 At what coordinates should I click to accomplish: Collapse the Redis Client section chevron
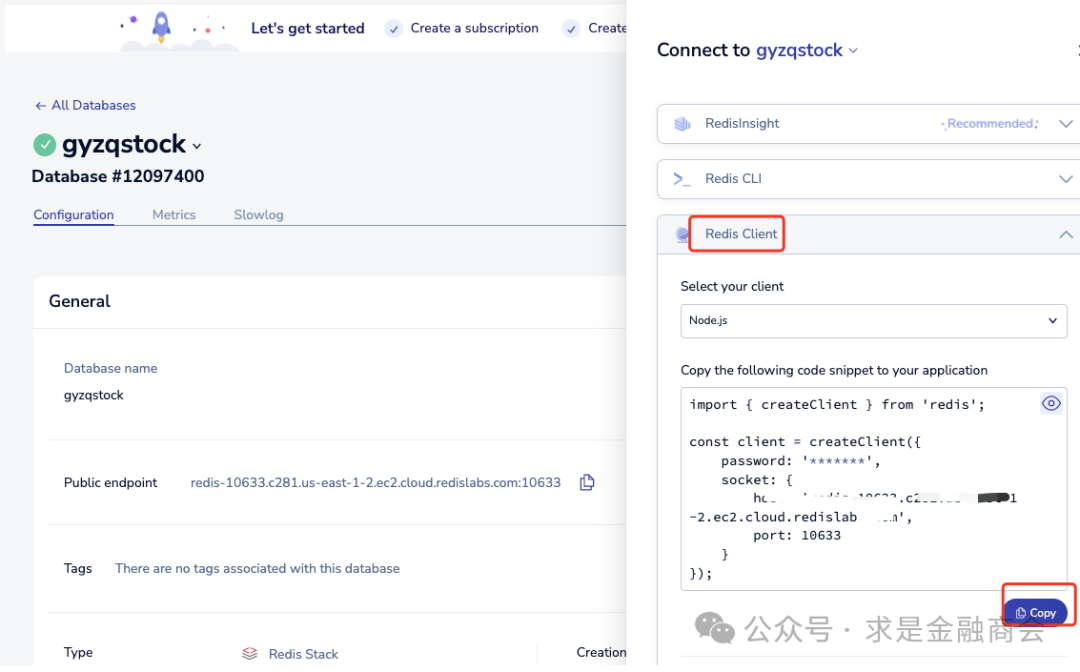(x=1066, y=235)
